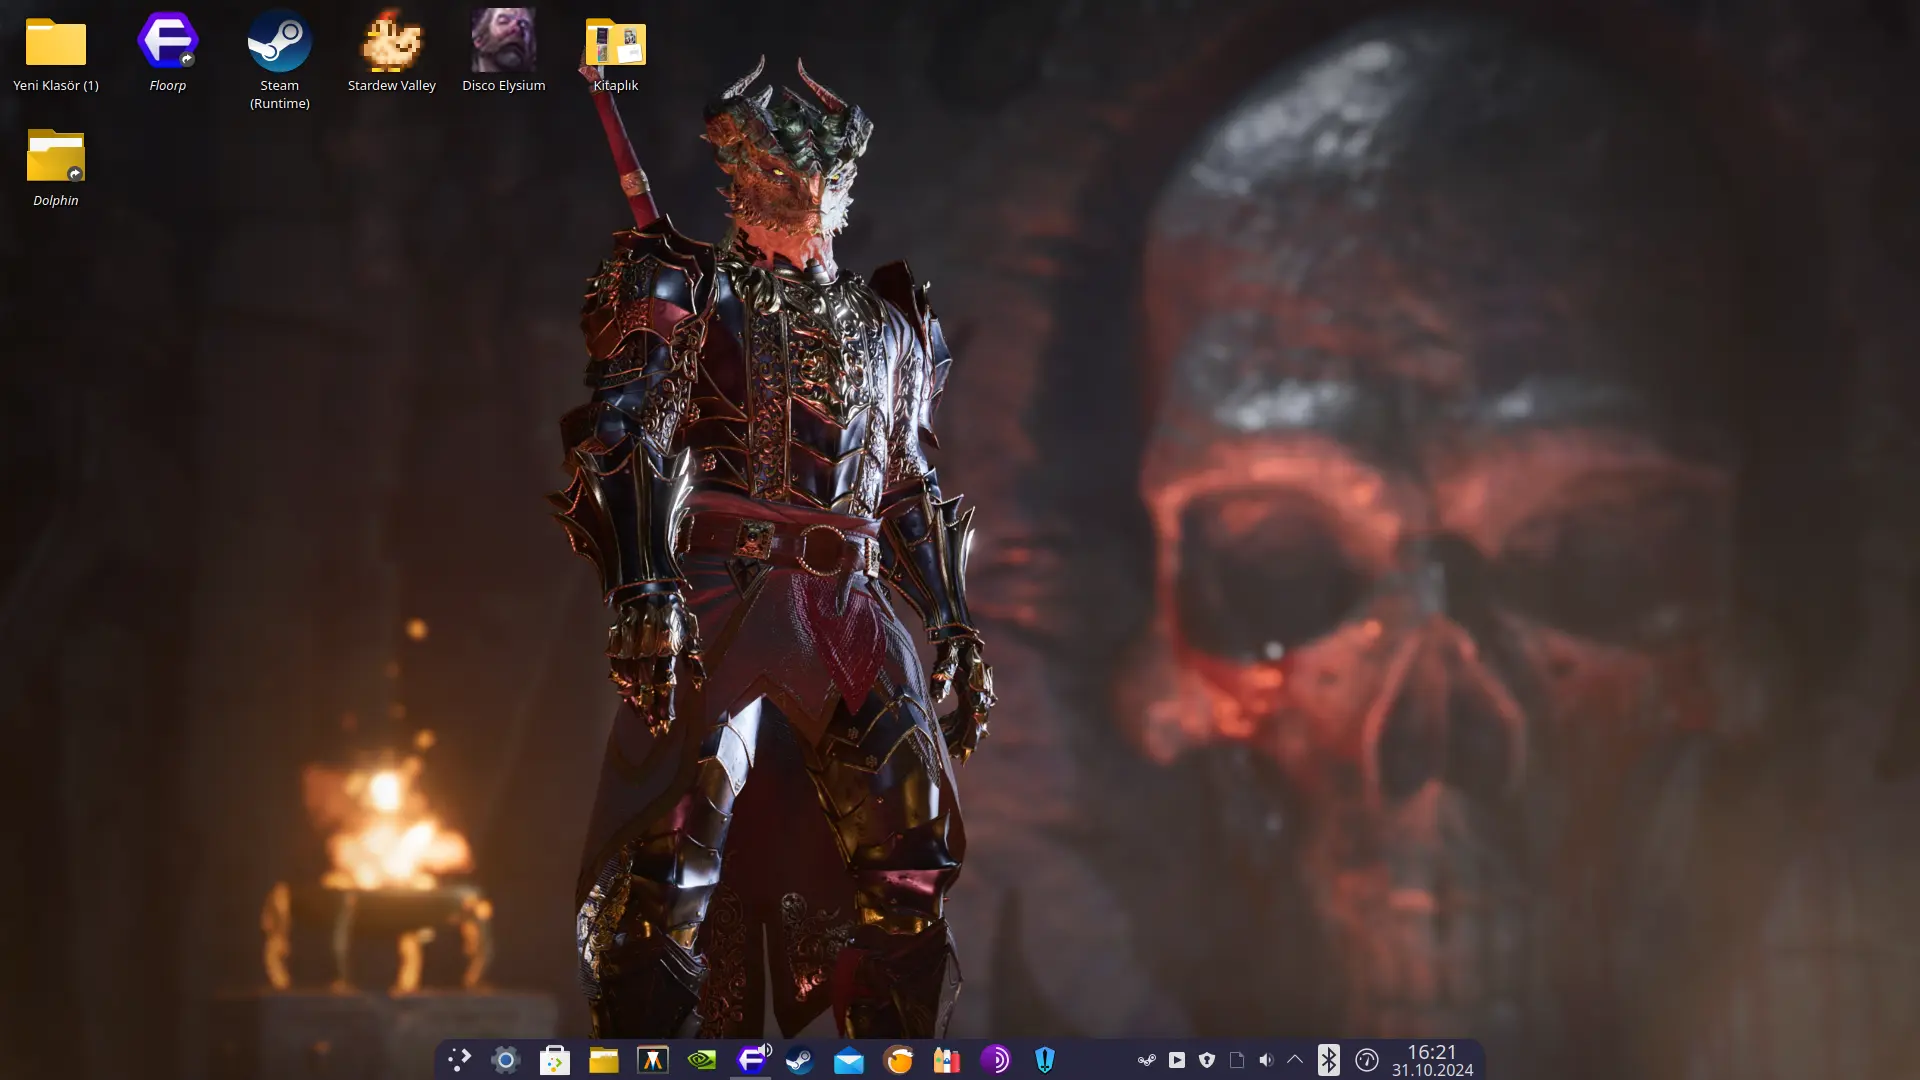This screenshot has height=1080, width=1920.
Task: Click the Steam tray icon
Action: point(1147,1060)
